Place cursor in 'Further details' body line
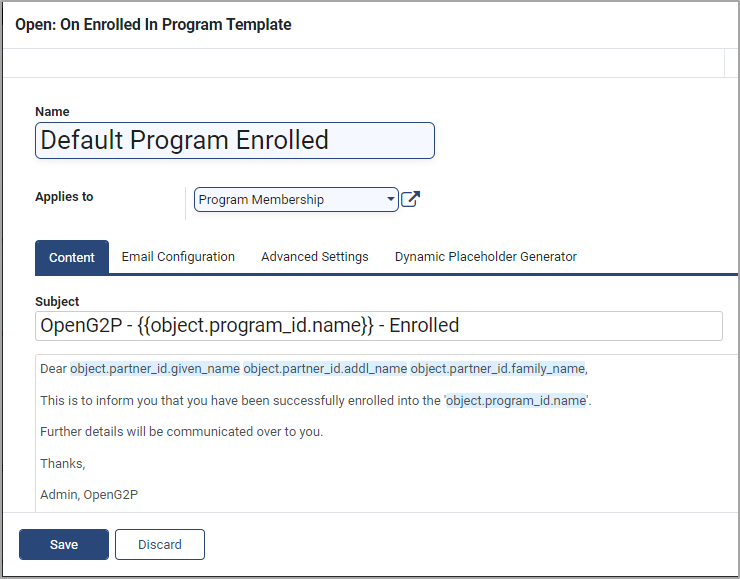 (x=181, y=432)
